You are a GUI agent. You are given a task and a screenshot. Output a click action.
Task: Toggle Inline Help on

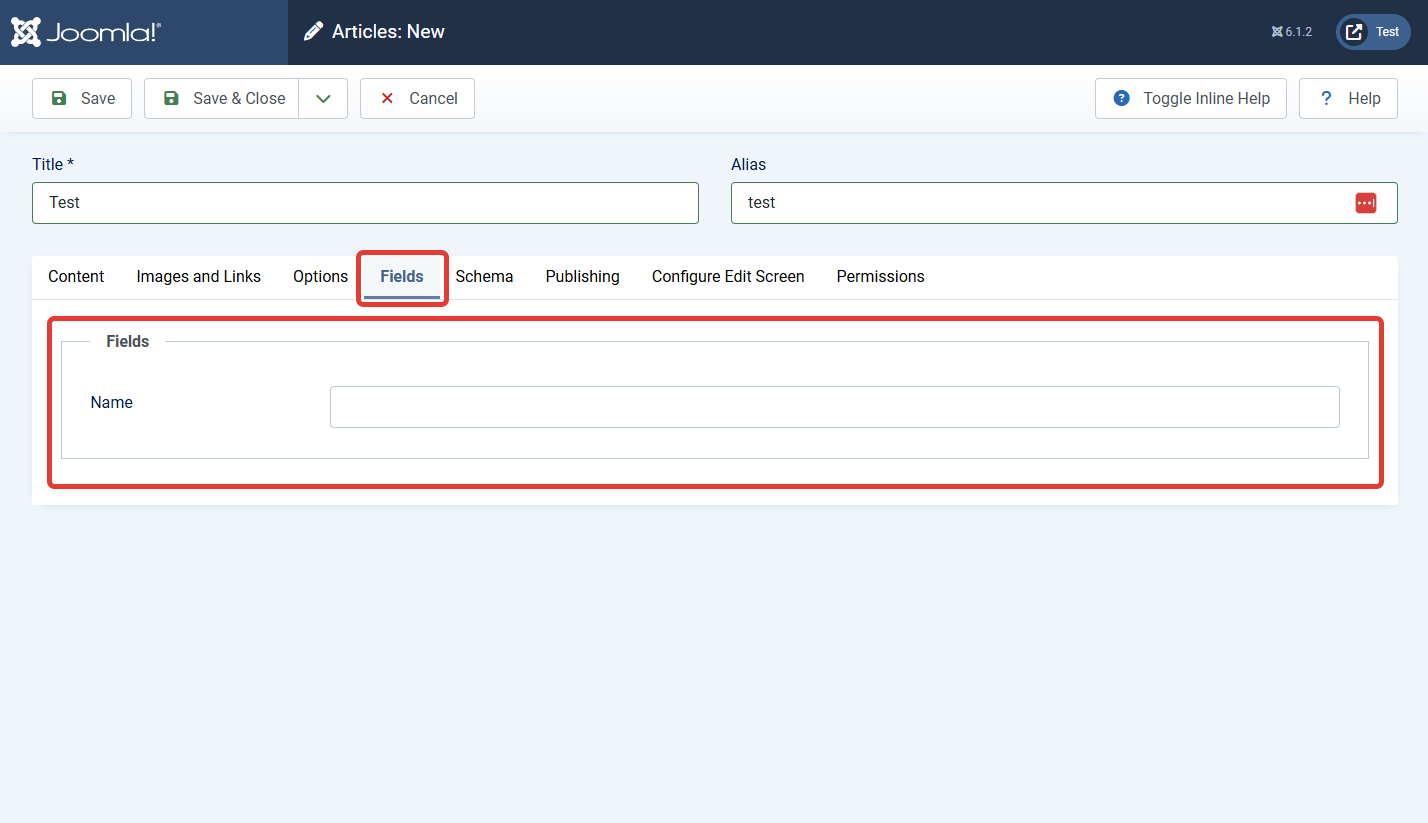1191,99
